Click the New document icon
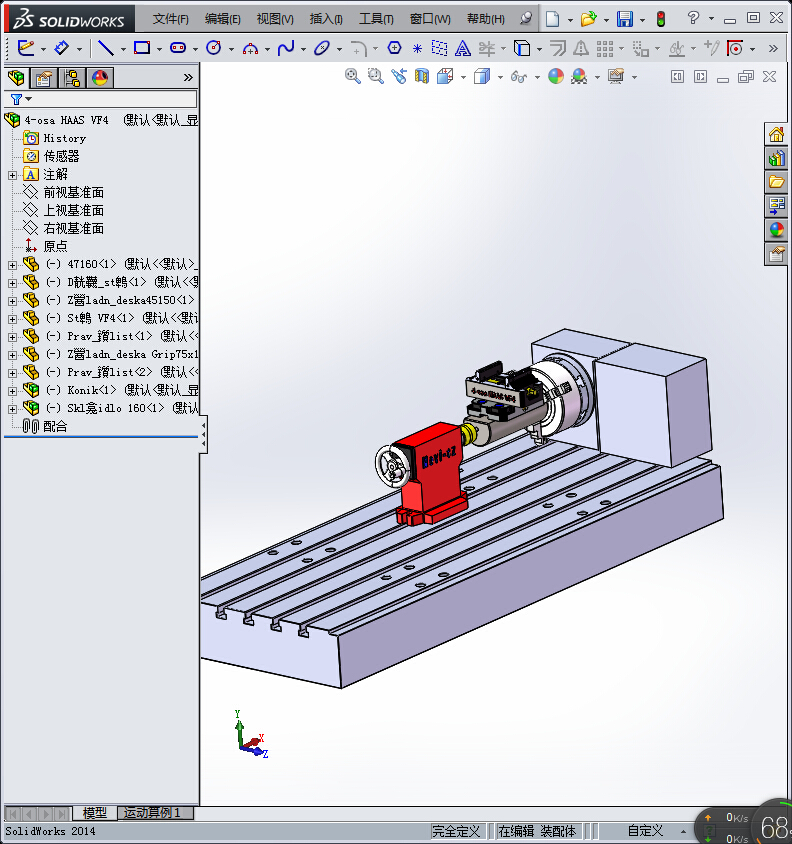The width and height of the screenshot is (792, 844). click(x=552, y=19)
